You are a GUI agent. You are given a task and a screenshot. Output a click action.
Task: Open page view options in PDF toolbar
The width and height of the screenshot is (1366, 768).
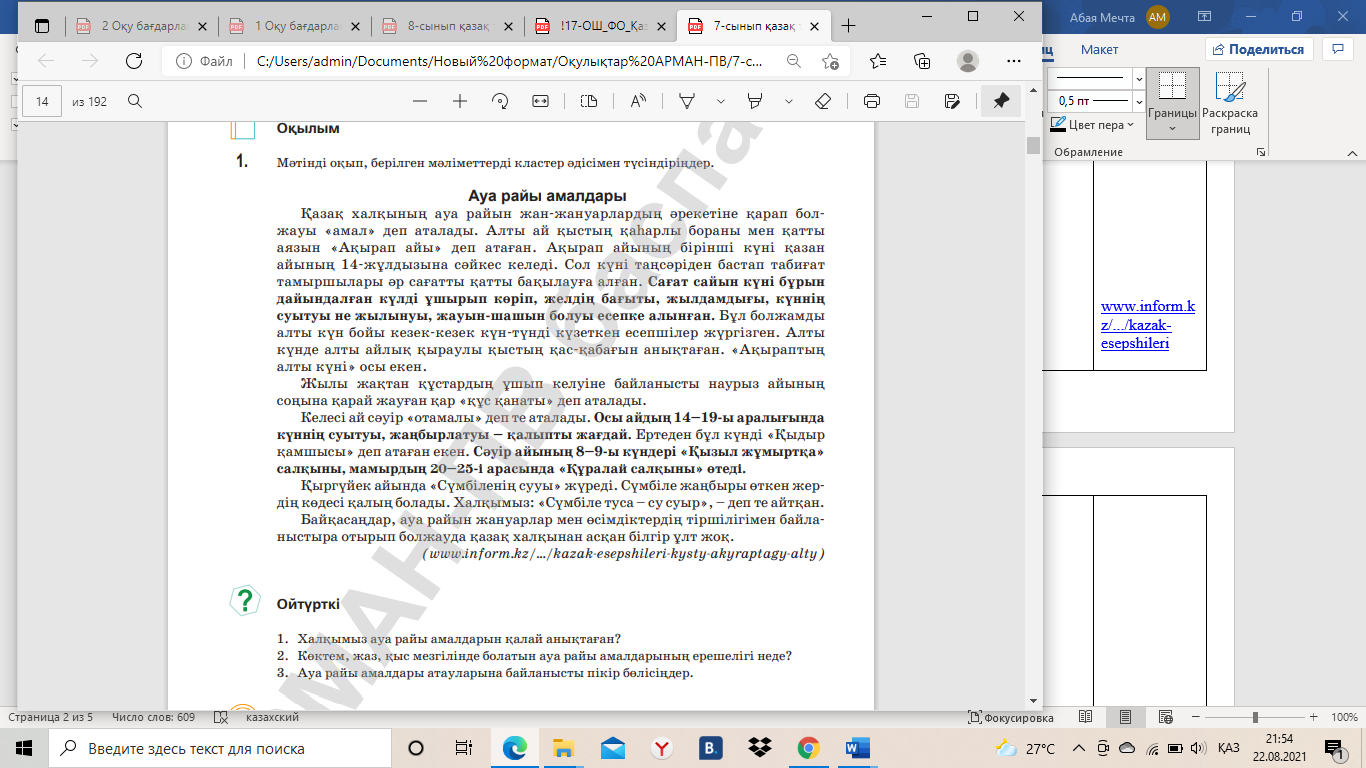click(x=589, y=101)
